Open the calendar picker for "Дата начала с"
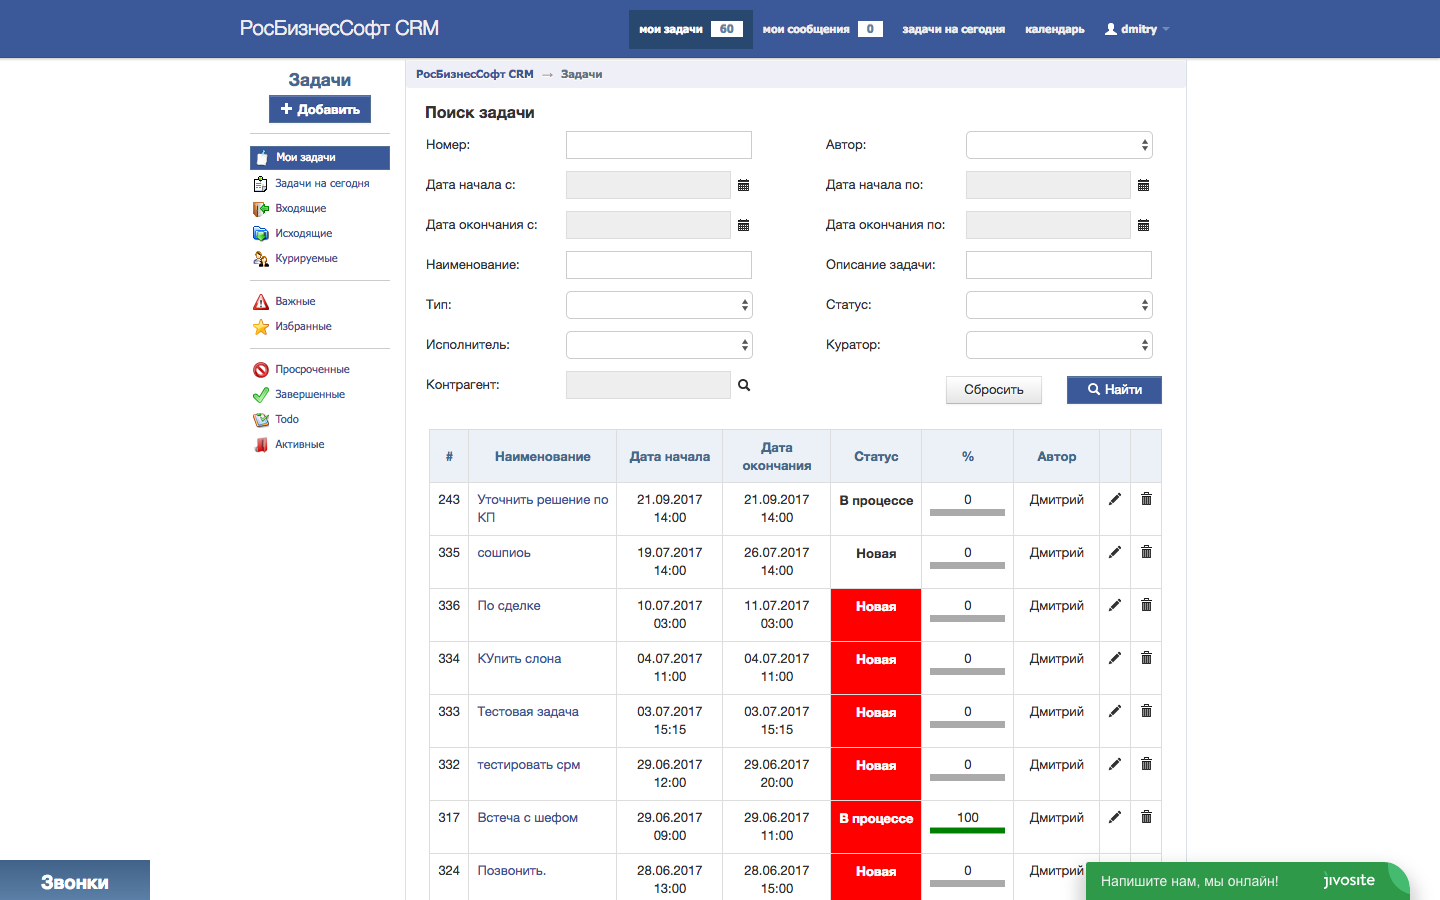 point(742,185)
